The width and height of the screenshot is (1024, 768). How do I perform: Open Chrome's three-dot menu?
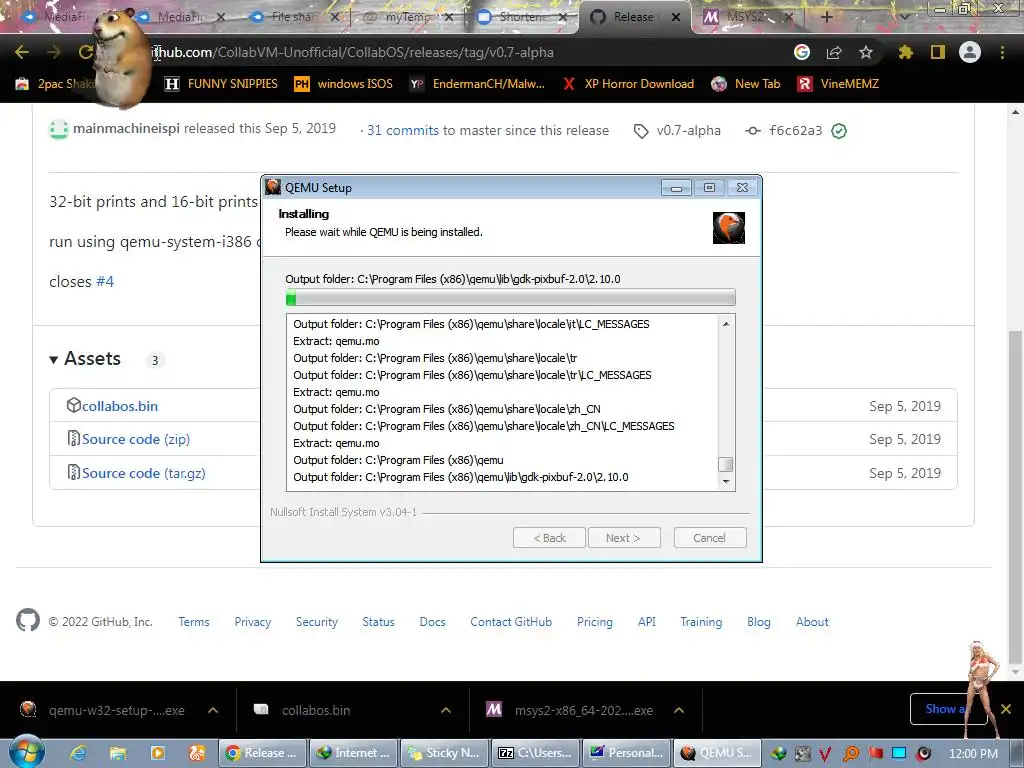click(x=1002, y=52)
